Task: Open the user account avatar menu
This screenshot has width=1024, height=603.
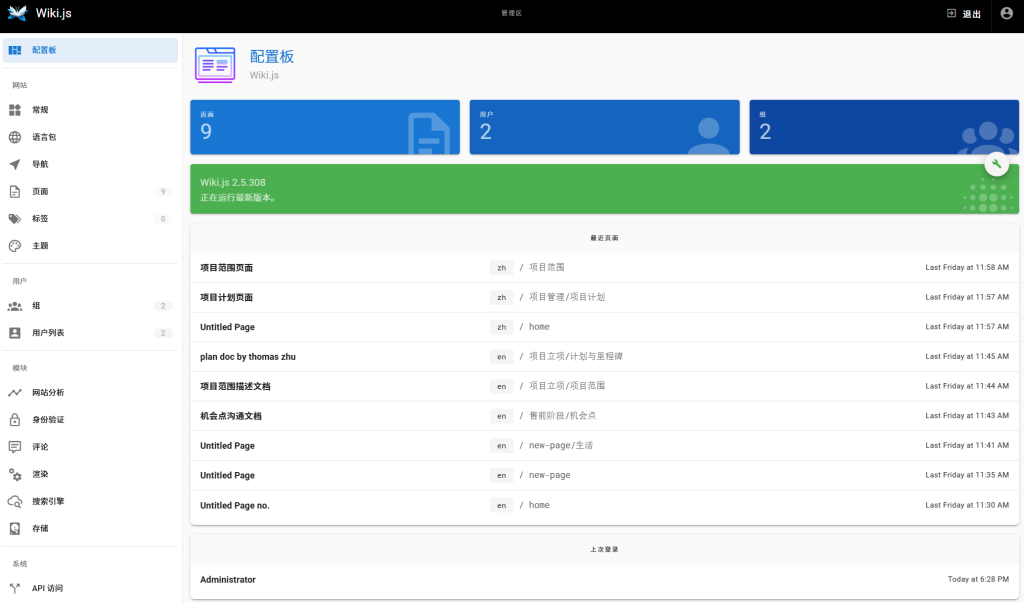Action: tap(1006, 14)
